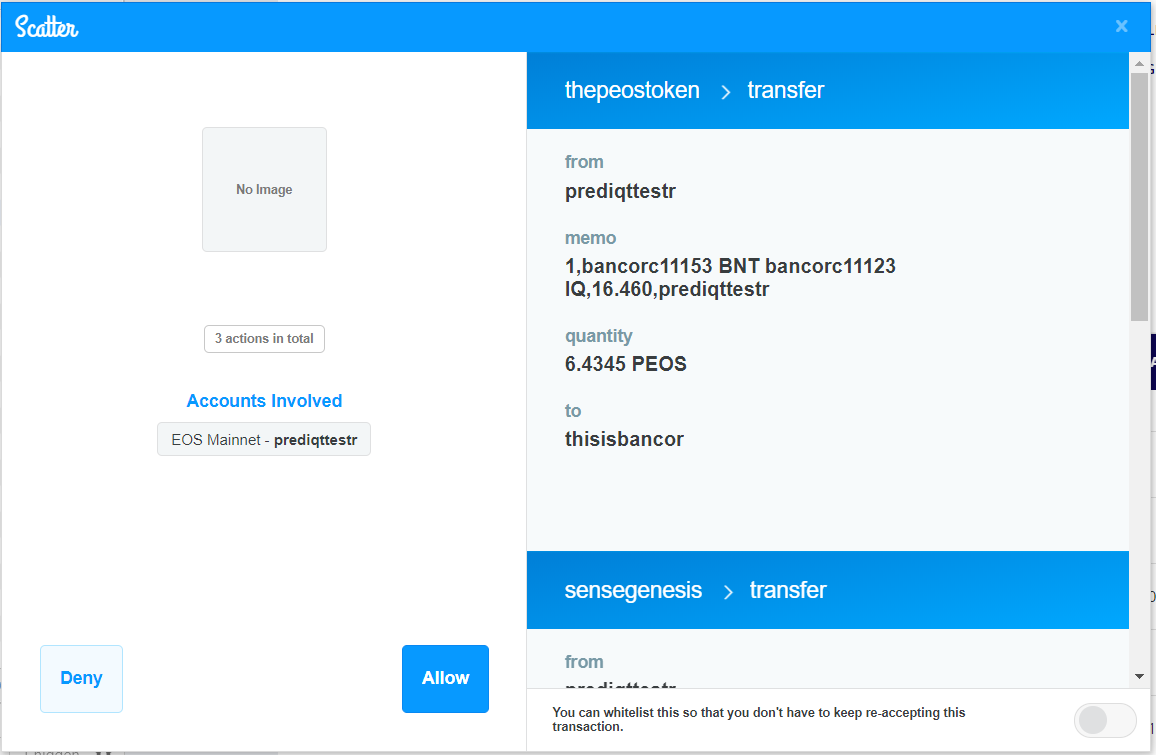Click the from label under thepeostoken
Image resolution: width=1156 pixels, height=755 pixels.
(x=584, y=161)
